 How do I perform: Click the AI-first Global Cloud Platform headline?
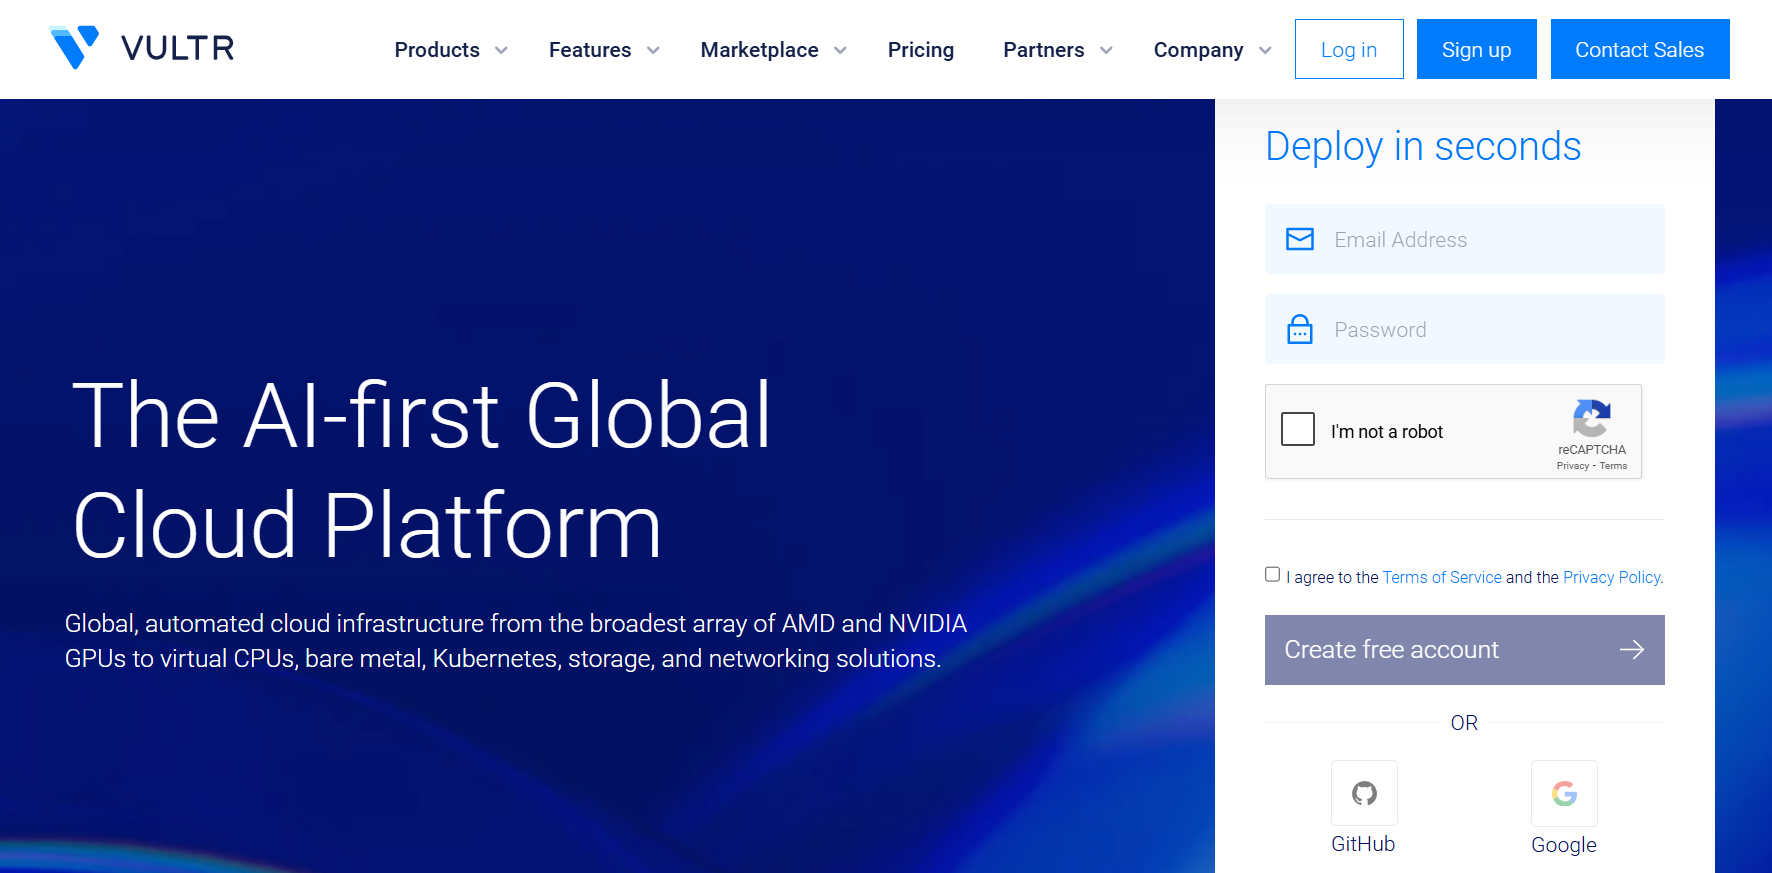[x=422, y=470]
